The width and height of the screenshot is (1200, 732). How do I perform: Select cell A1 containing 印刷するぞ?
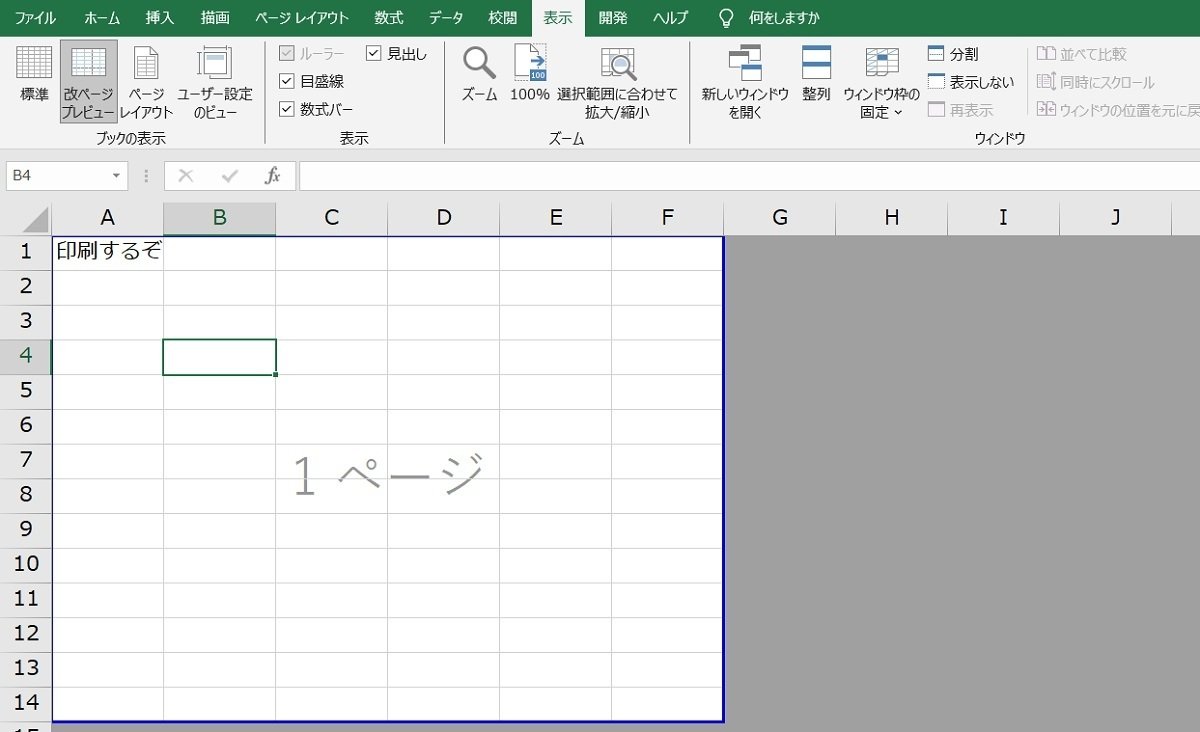coord(107,251)
